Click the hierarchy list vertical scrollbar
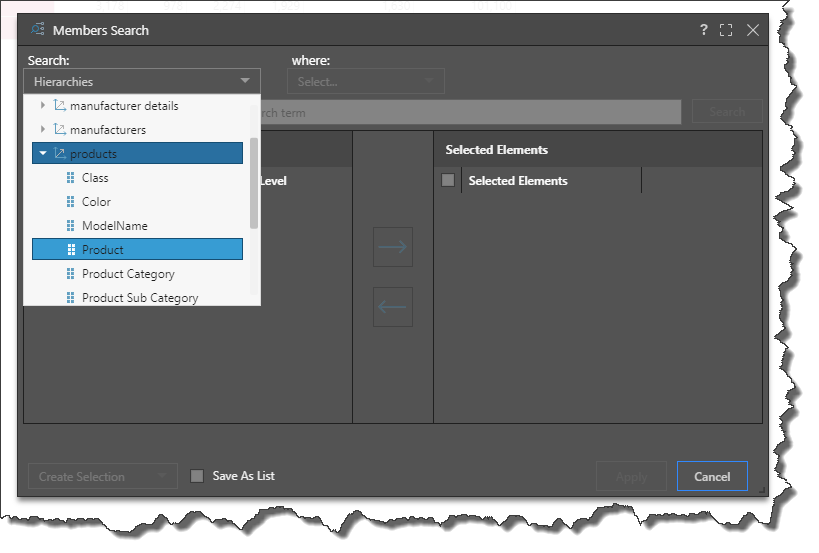Viewport: 819px width, 553px height. [254, 185]
